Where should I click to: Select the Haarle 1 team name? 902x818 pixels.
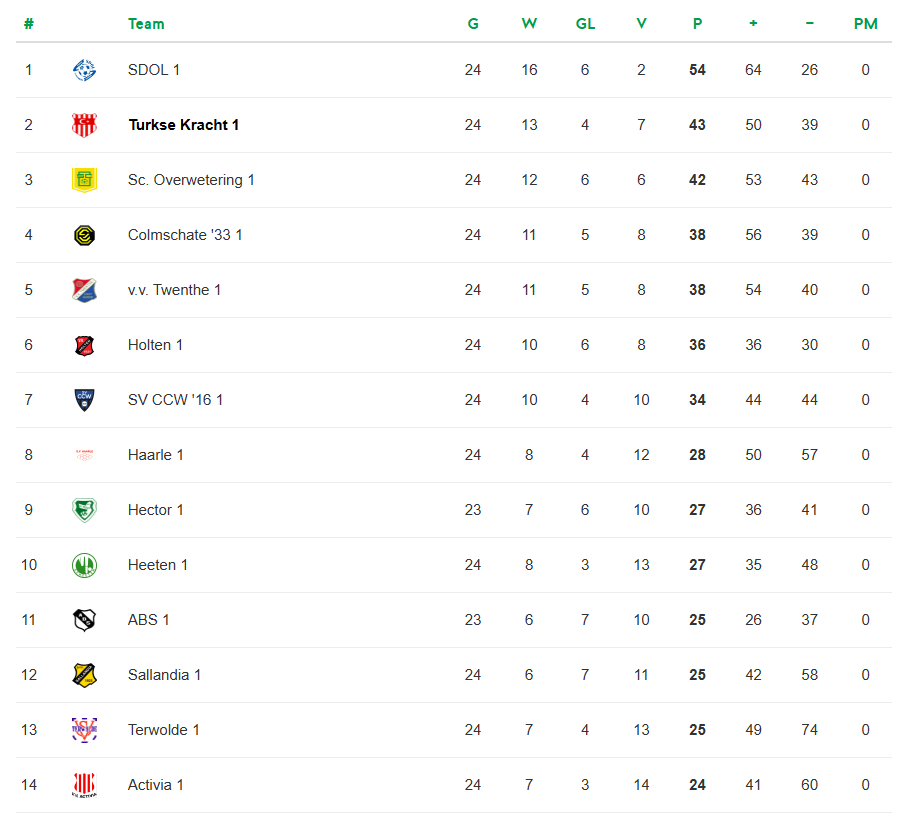click(155, 455)
